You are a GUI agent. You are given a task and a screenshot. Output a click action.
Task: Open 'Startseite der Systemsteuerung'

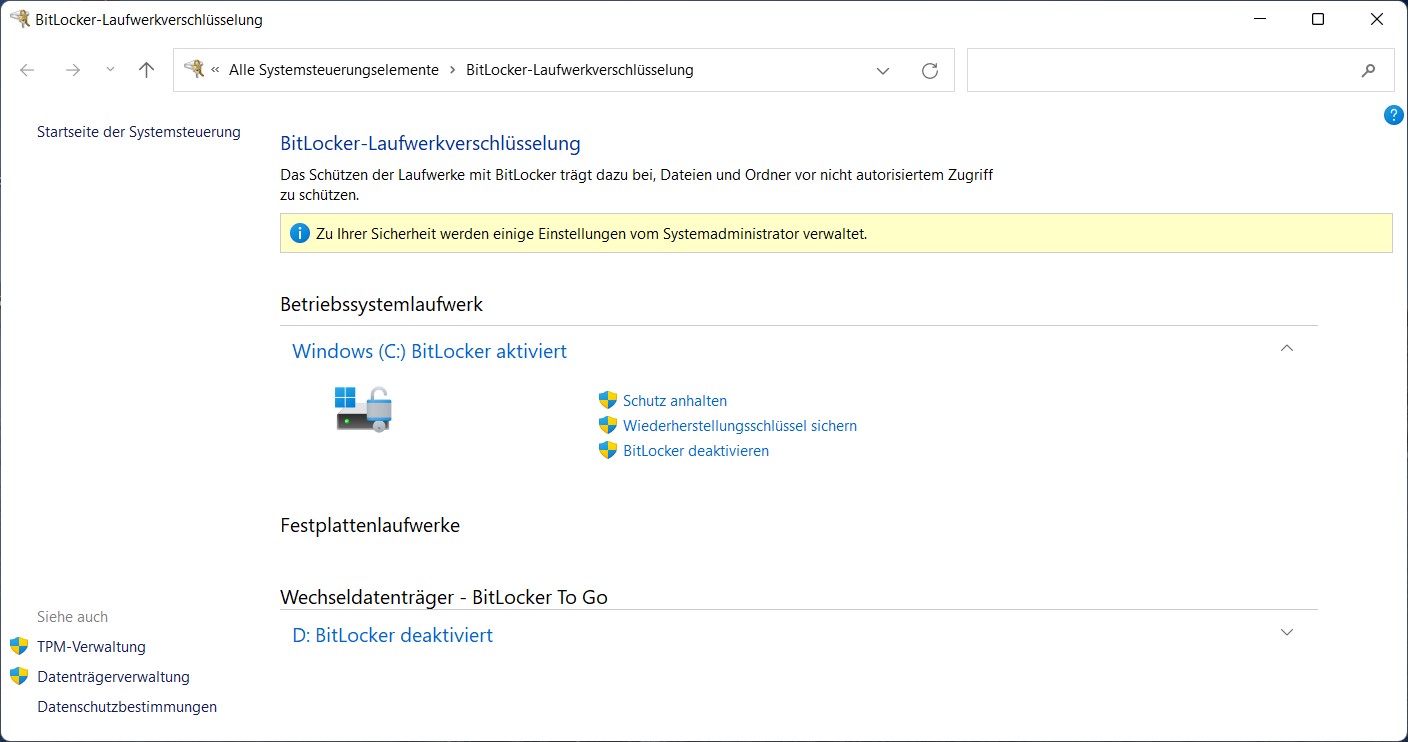click(138, 132)
